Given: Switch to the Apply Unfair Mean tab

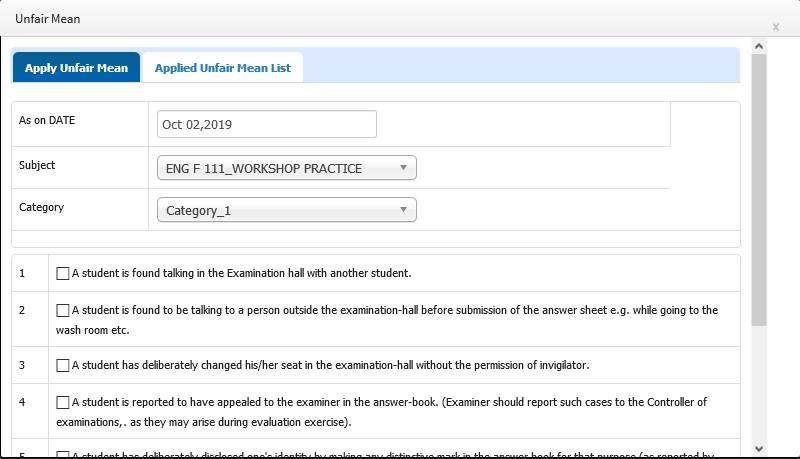Looking at the screenshot, I should pos(77,67).
